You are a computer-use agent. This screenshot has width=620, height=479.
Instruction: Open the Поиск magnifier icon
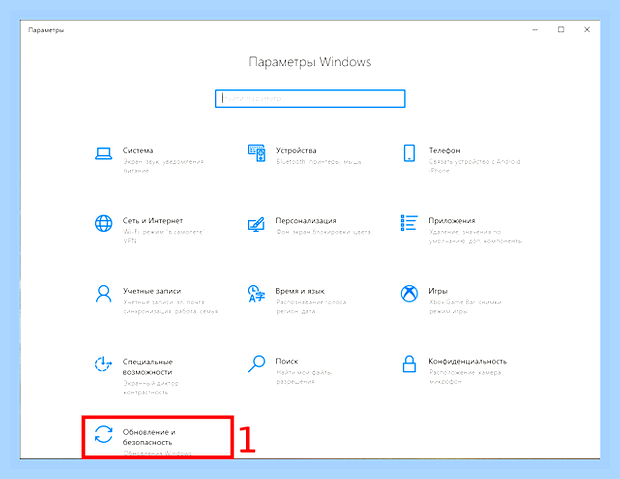click(256, 364)
